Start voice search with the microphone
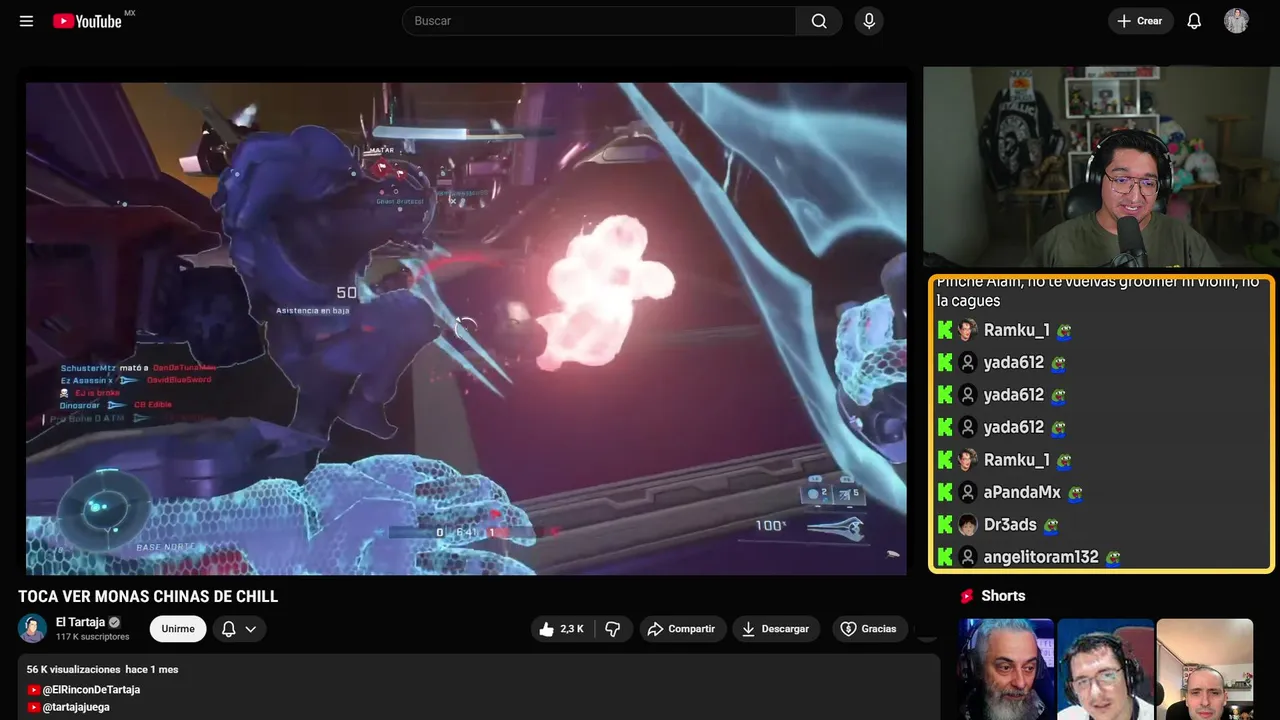The image size is (1280, 720). click(x=869, y=21)
